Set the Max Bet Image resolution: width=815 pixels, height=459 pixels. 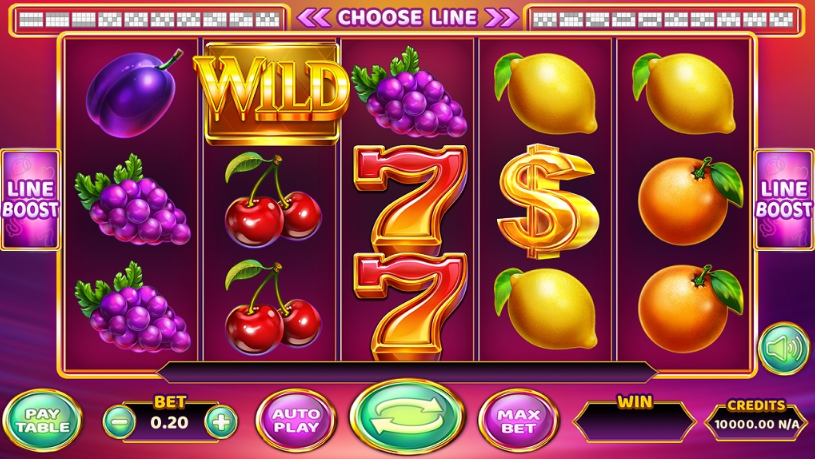518,420
